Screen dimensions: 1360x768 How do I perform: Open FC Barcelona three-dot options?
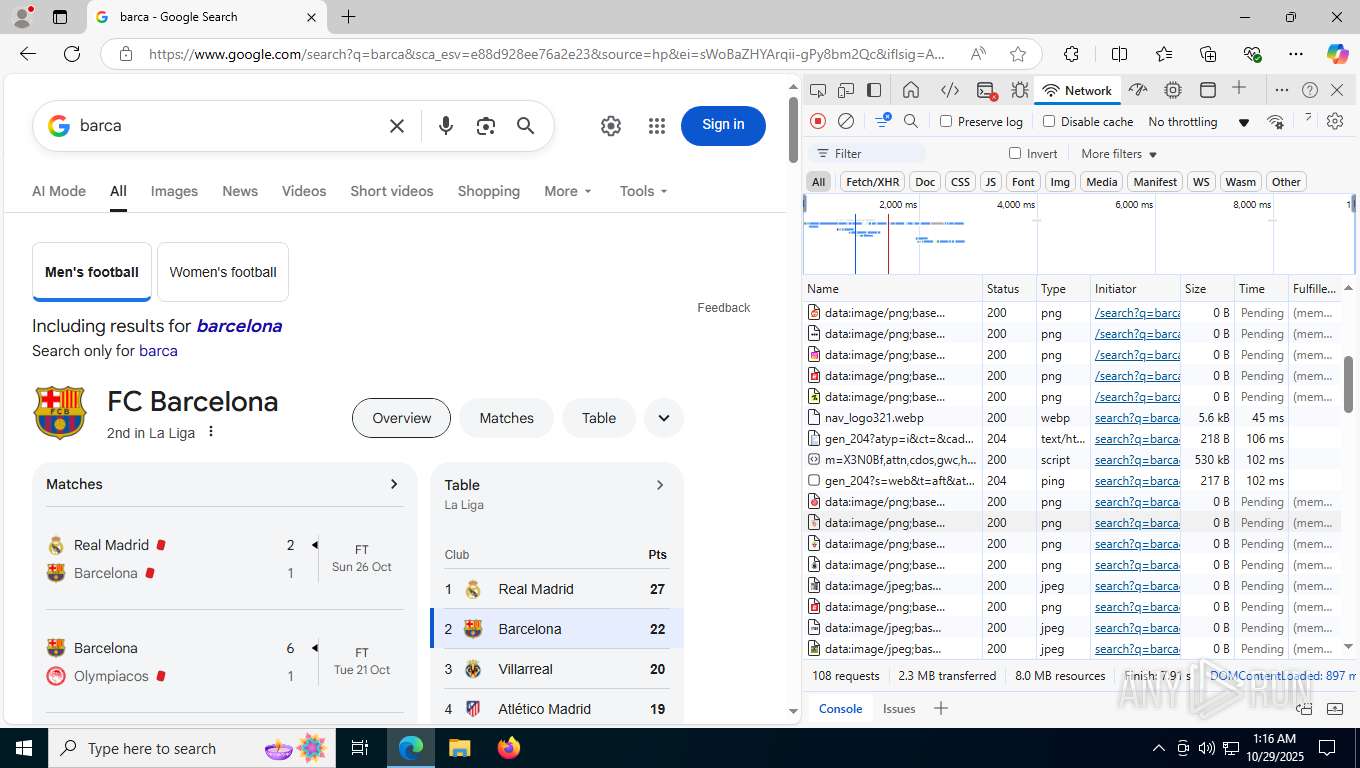pyautogui.click(x=211, y=432)
